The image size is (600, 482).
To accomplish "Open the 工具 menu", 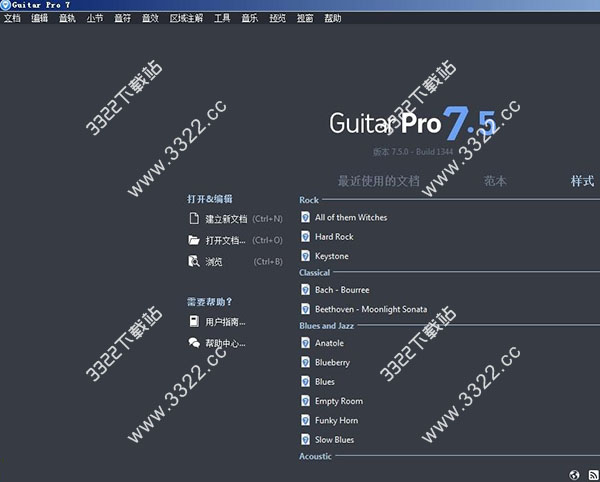I will coord(222,18).
